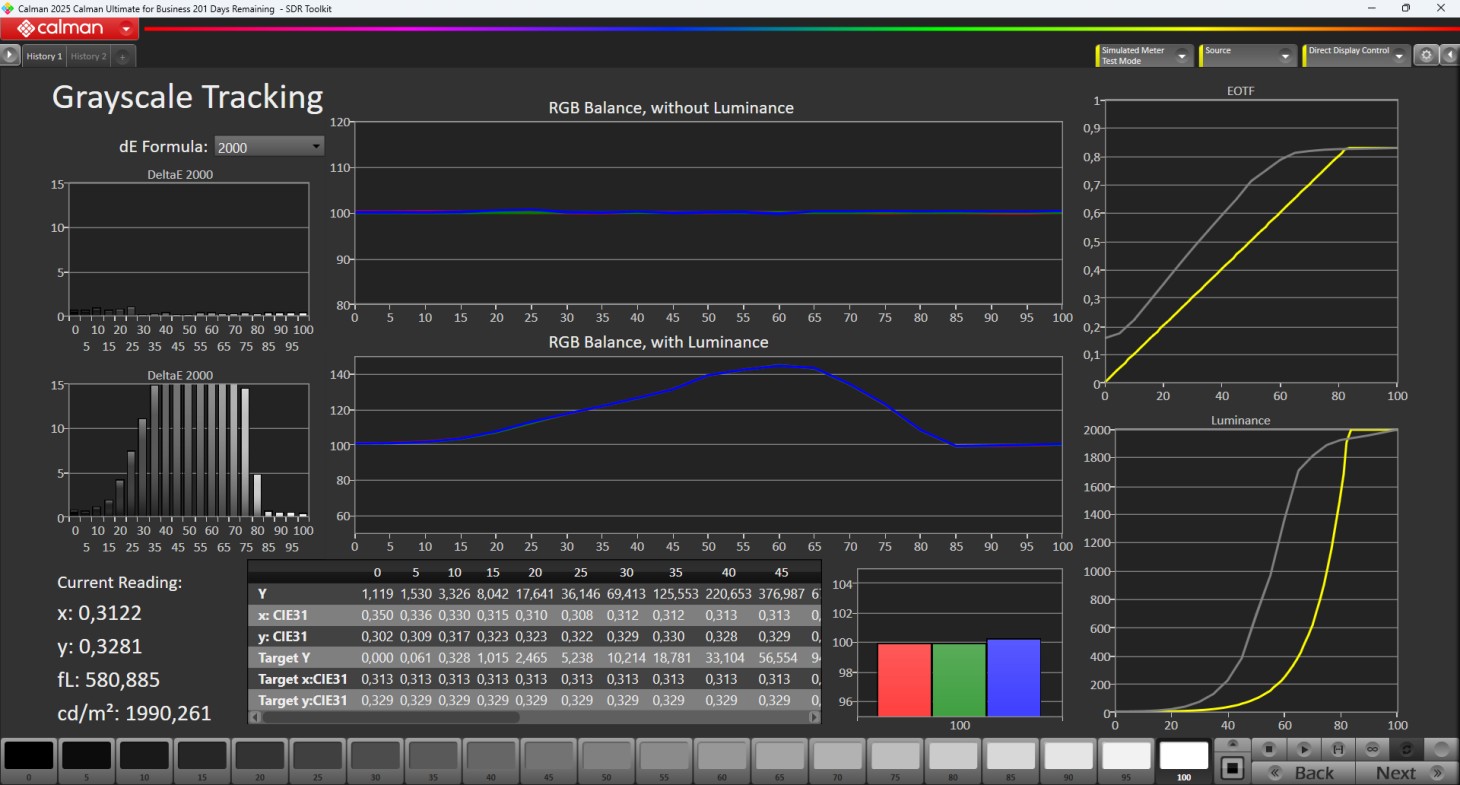Open the dE Formula dropdown
1460x785 pixels.
coord(269,147)
